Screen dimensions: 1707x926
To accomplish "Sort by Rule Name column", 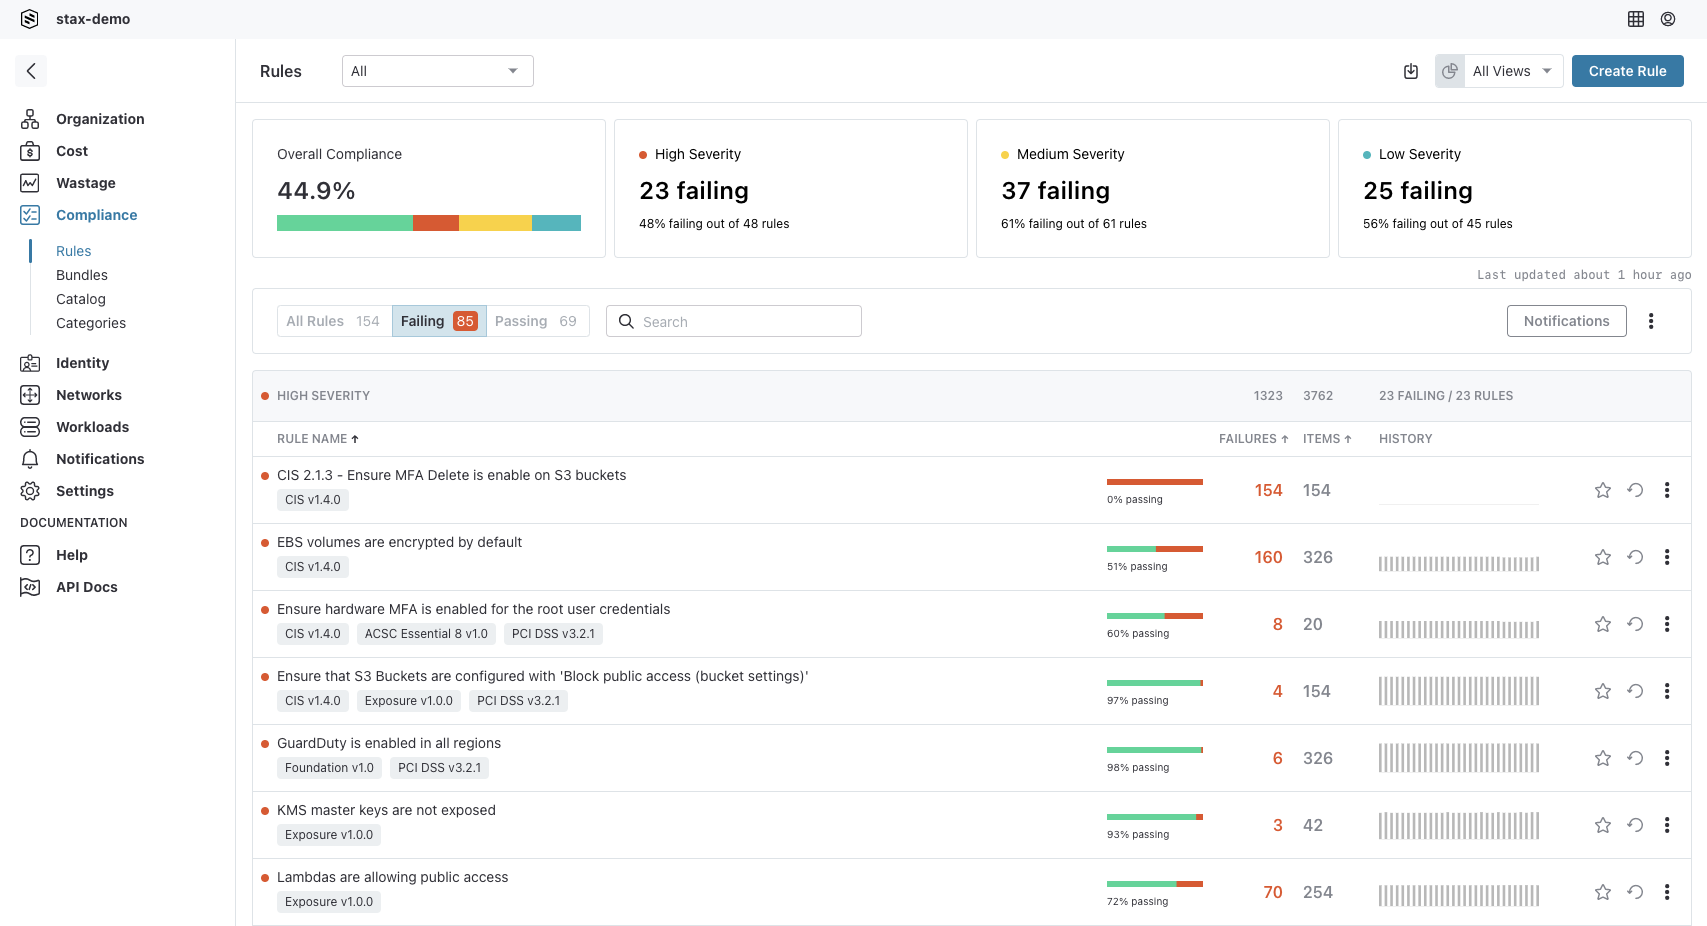I will tap(318, 439).
